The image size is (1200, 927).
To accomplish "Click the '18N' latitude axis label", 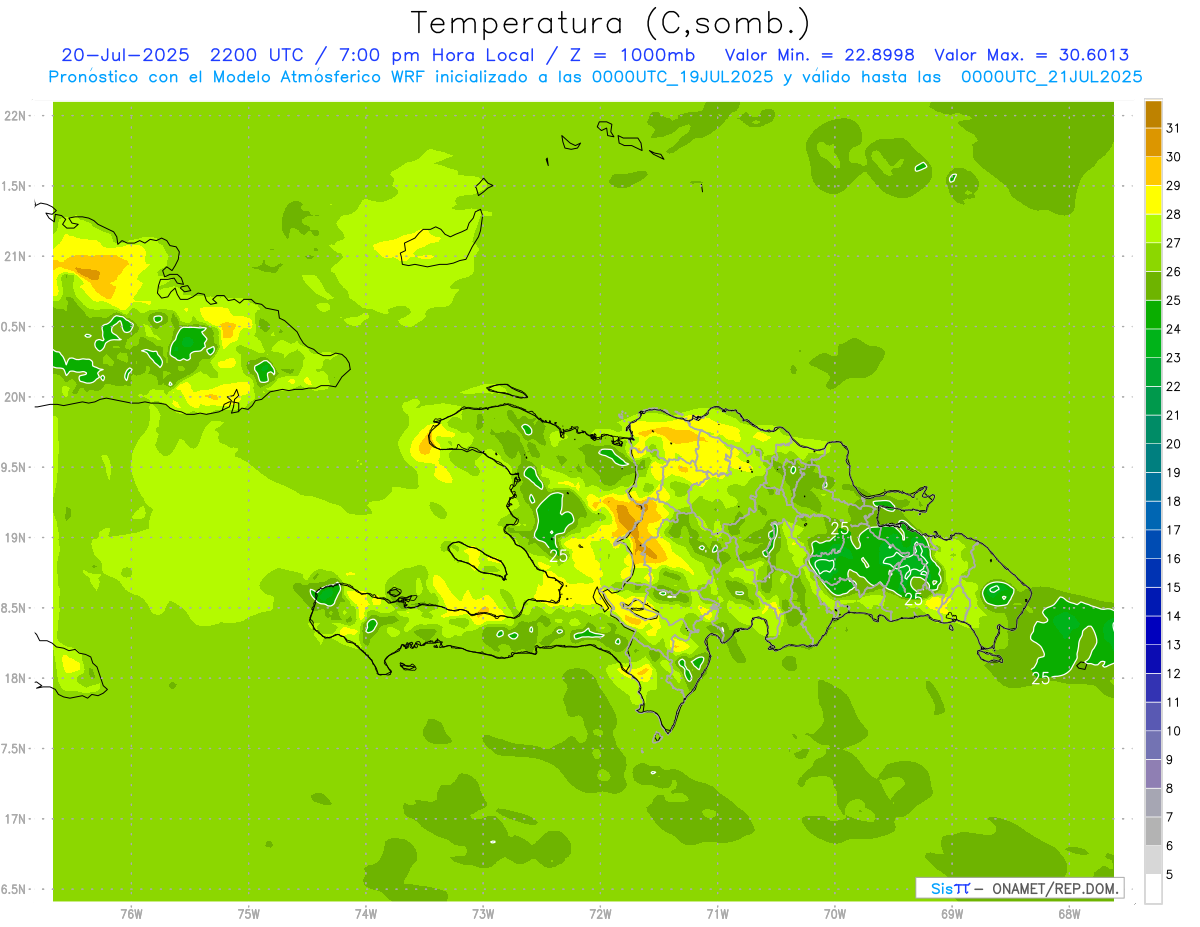I will tap(14, 679).
